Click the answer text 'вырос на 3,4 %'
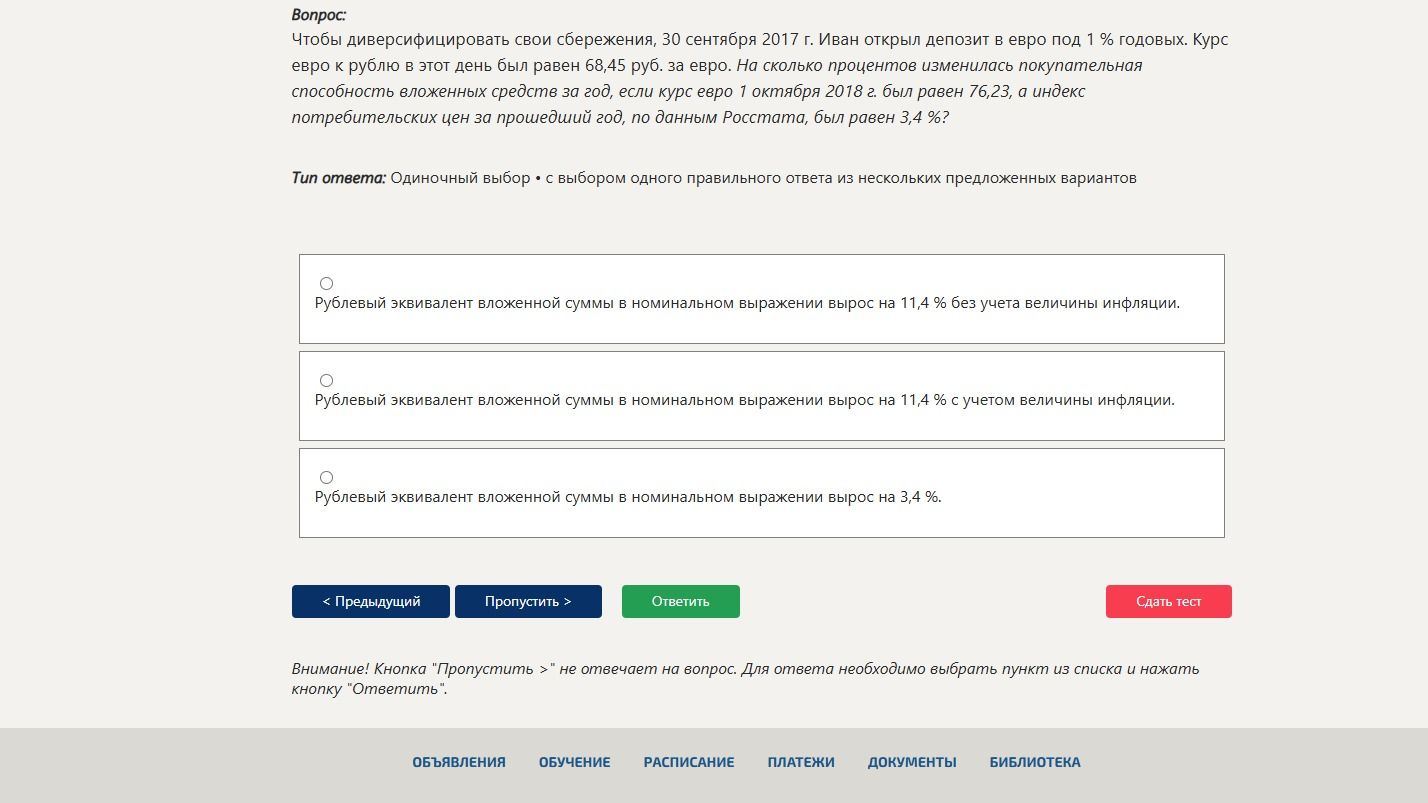The image size is (1428, 803). click(628, 497)
